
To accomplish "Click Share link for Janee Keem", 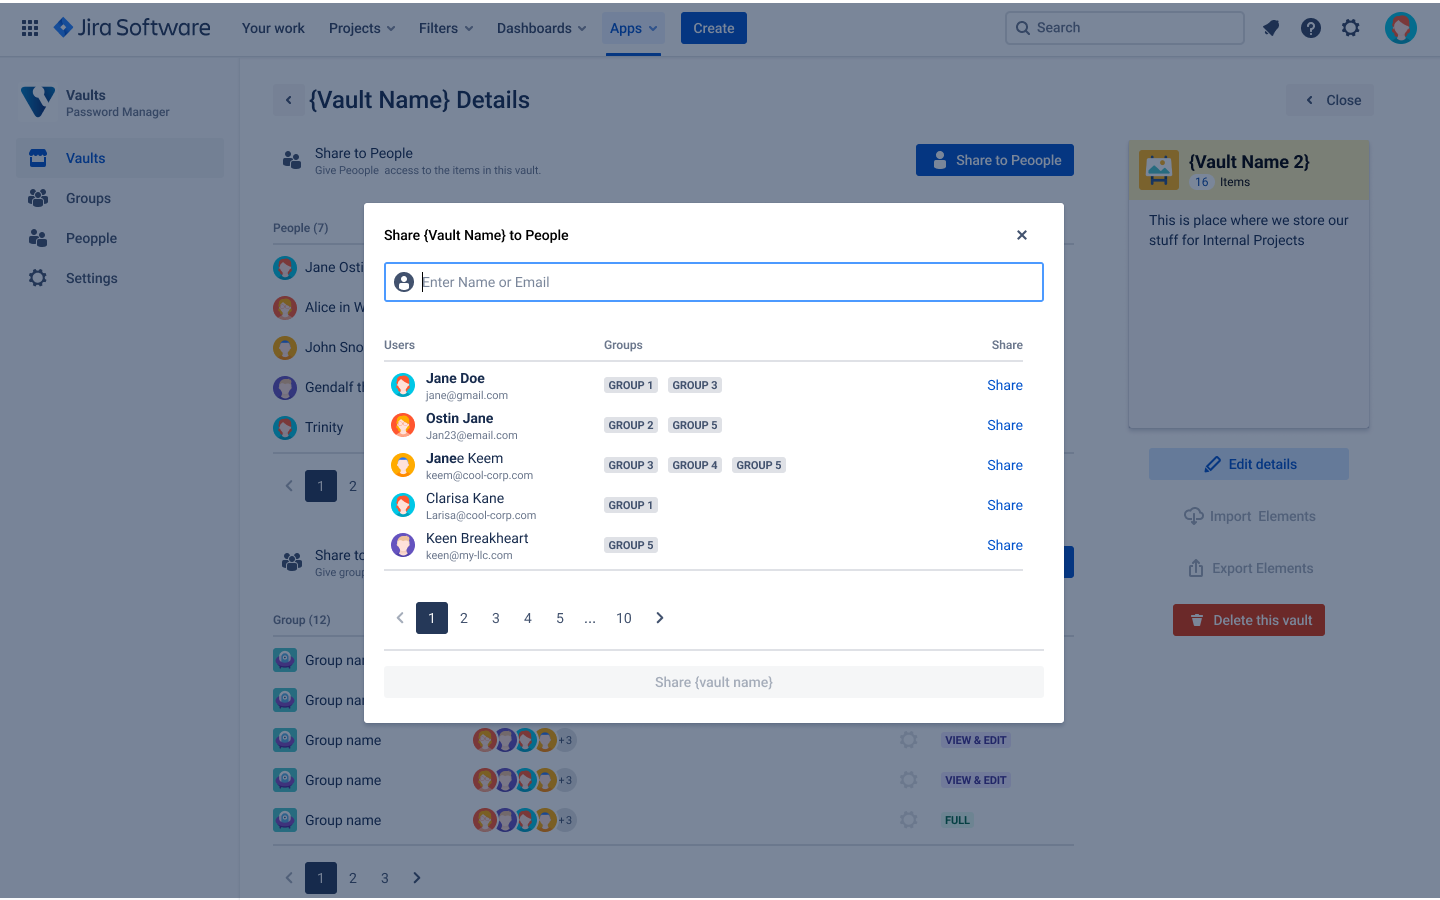I will click(1005, 465).
